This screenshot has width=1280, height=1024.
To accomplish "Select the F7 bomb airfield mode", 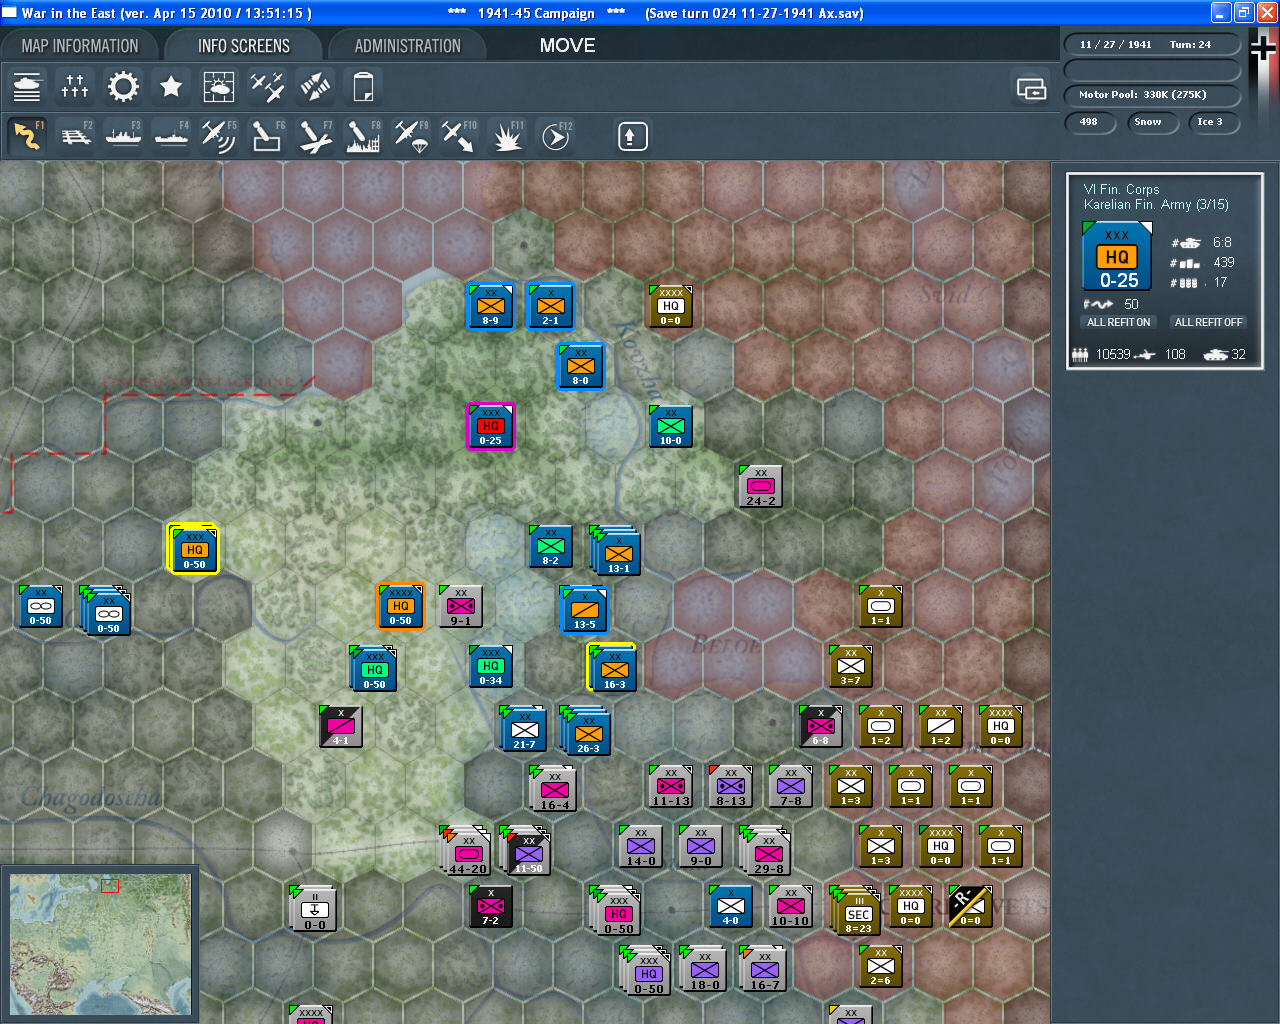I will (315, 136).
